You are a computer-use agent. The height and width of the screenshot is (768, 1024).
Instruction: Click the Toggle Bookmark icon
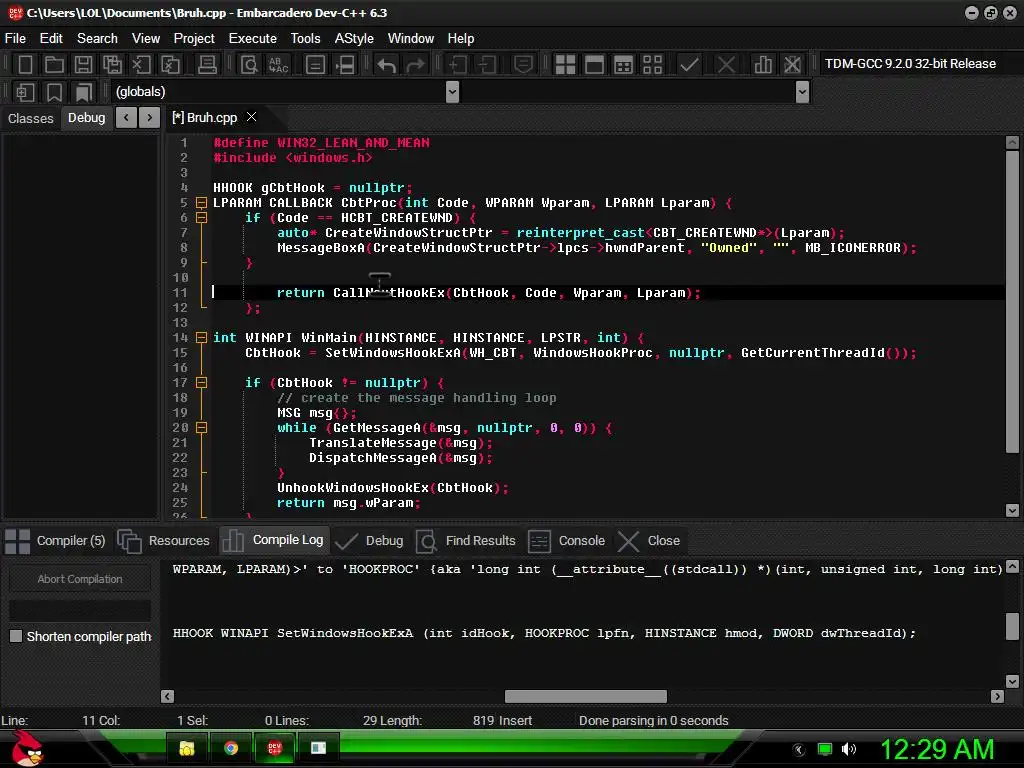pos(54,92)
